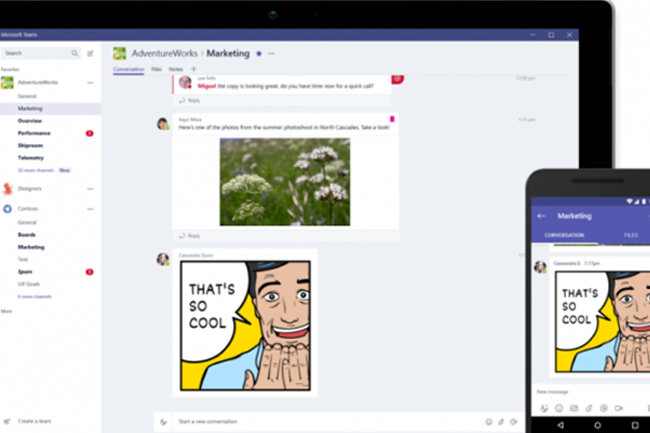Switch to the Notes tab
Viewport: 650px width, 433px height.
click(x=176, y=69)
